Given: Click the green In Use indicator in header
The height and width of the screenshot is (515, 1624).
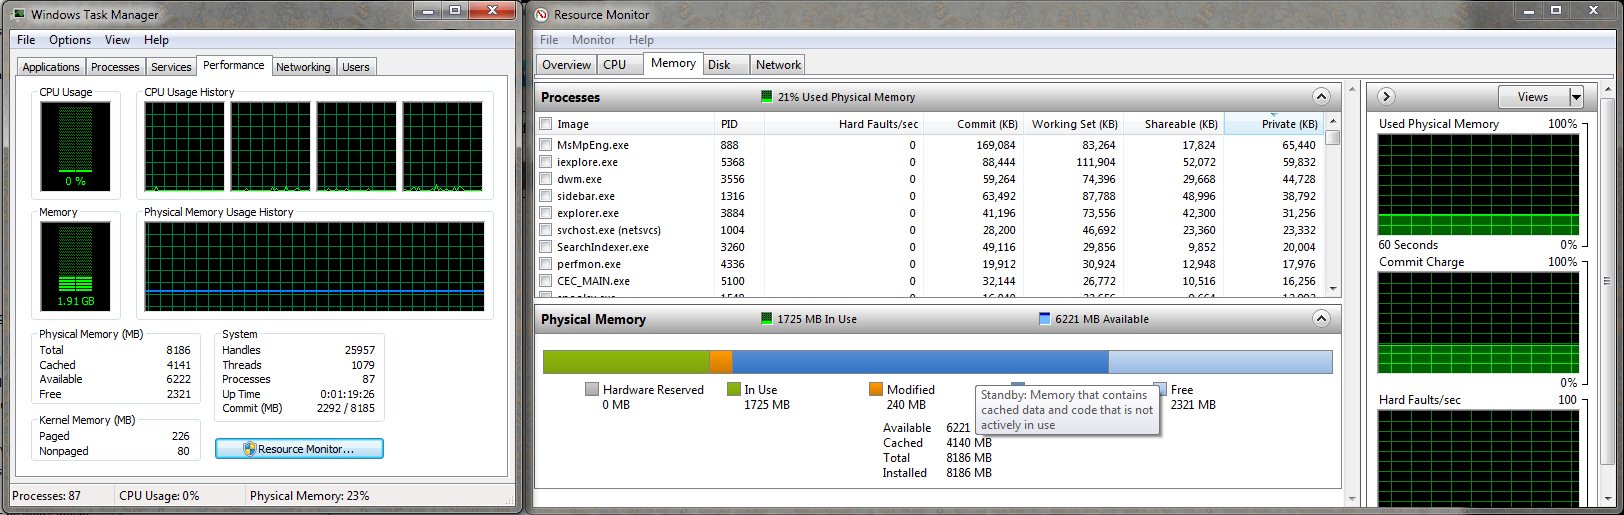Looking at the screenshot, I should pyautogui.click(x=767, y=319).
